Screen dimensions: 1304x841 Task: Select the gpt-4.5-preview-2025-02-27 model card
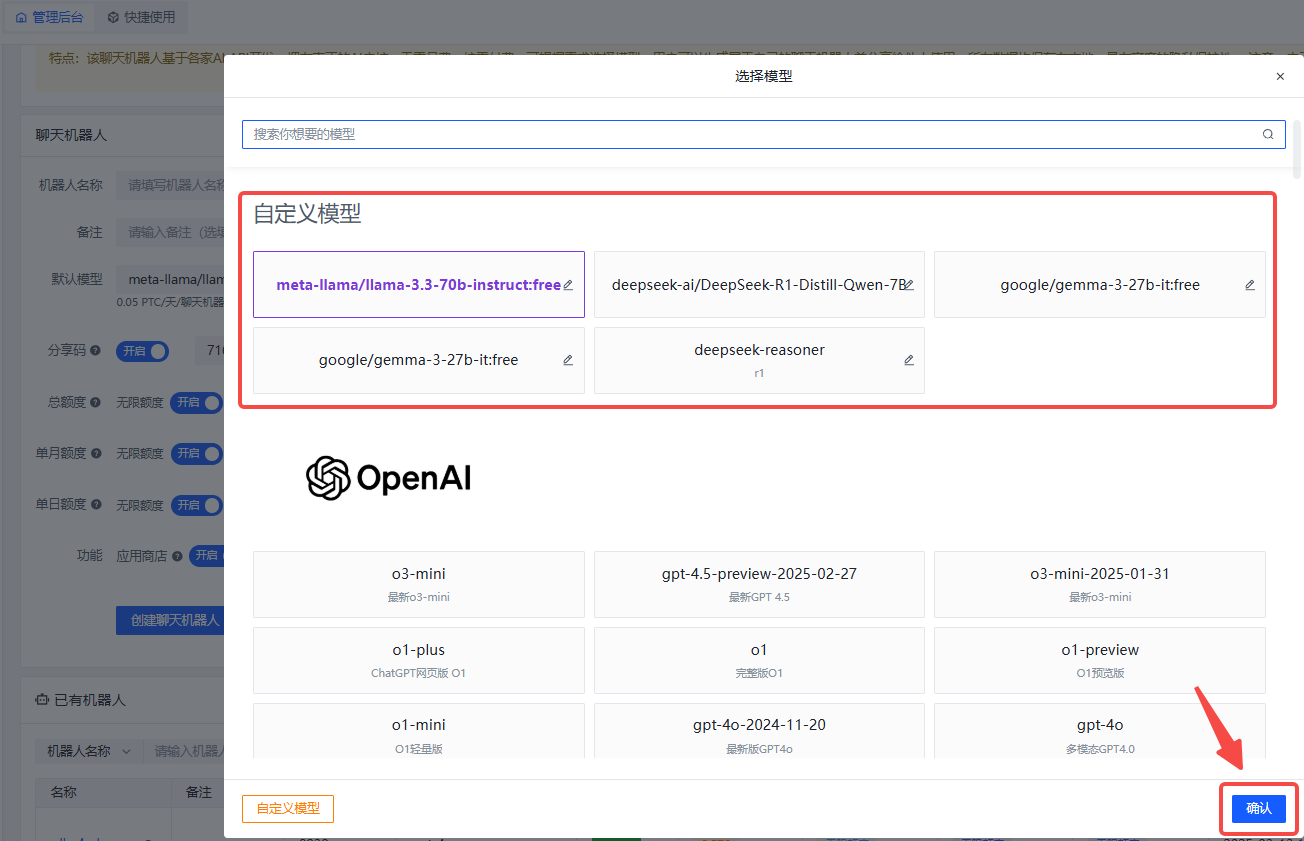(759, 583)
